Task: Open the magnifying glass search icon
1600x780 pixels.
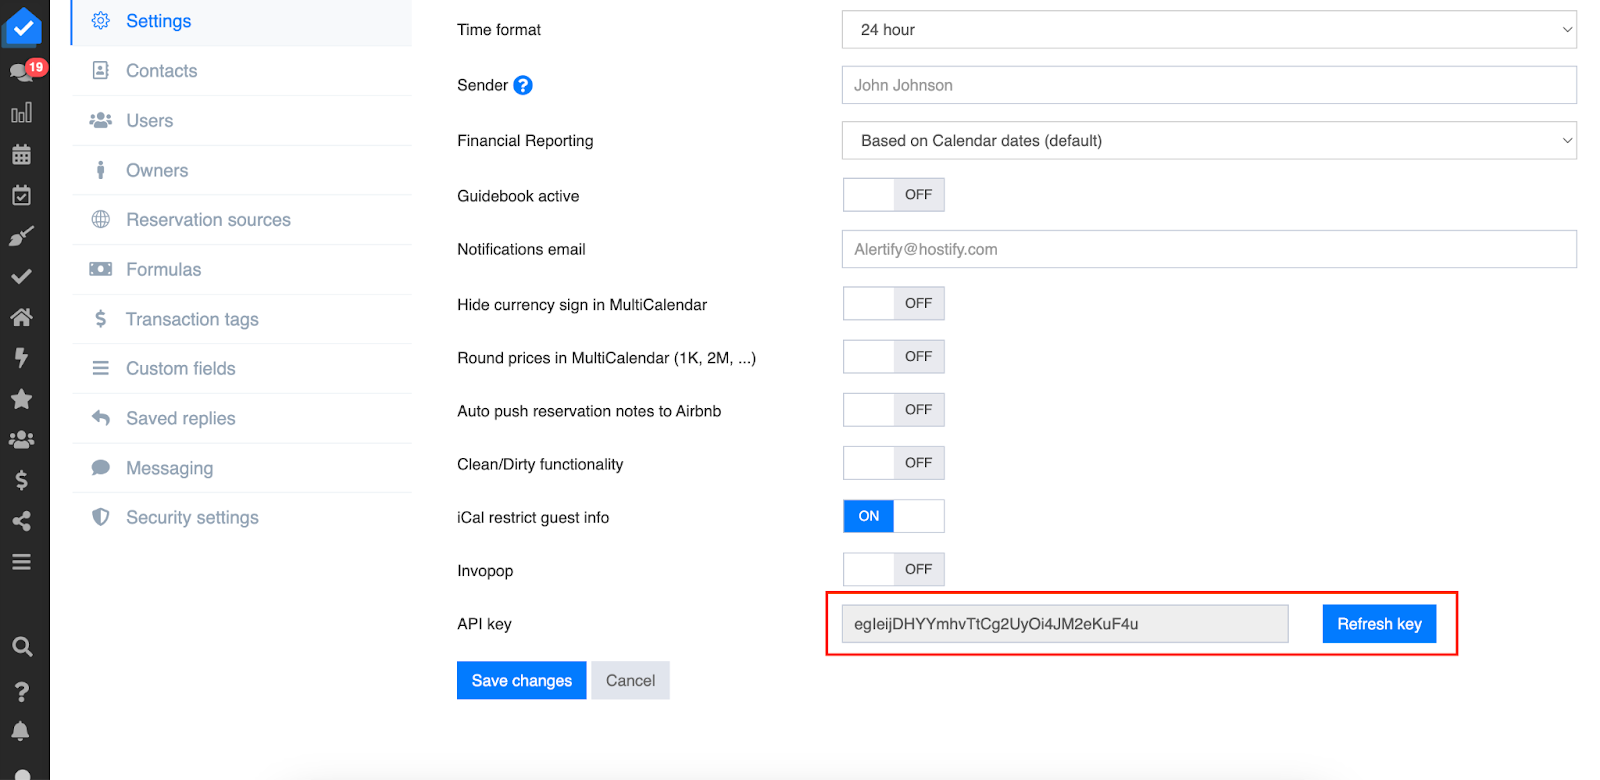Action: tap(21, 647)
